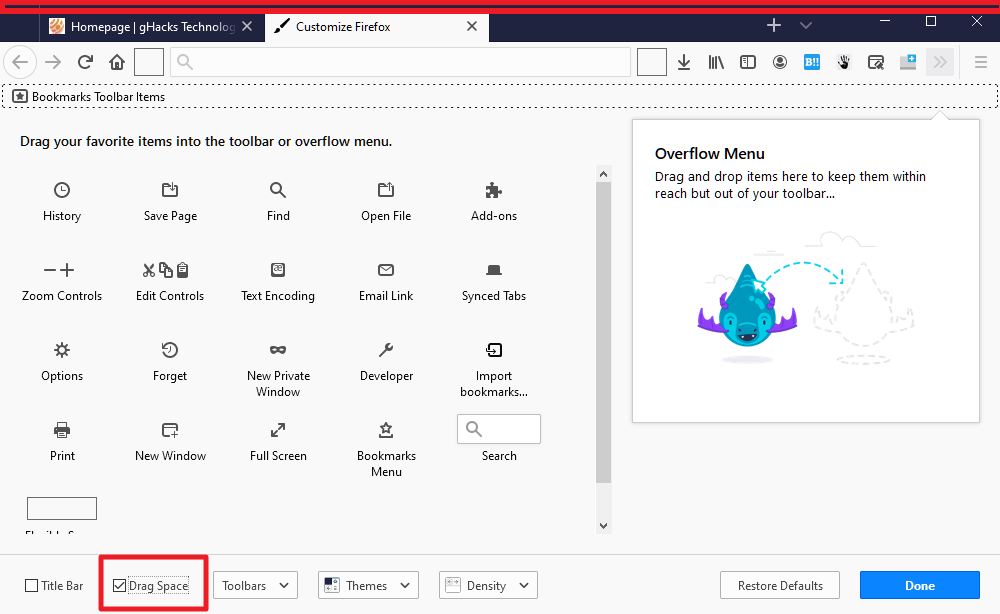Open the Themes dropdown
The height and width of the screenshot is (614, 1000).
(x=368, y=585)
